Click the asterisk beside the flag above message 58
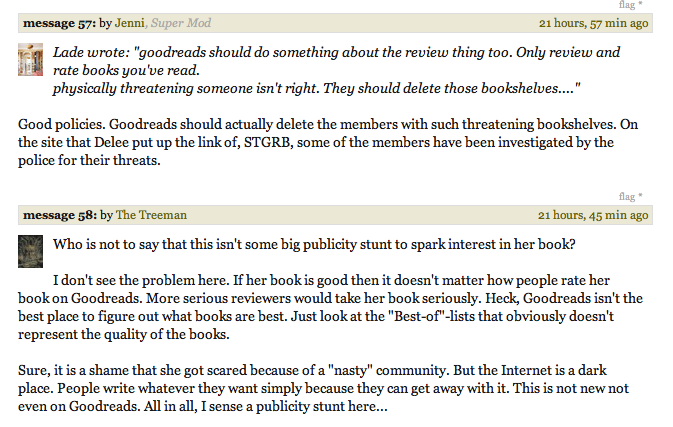 [x=640, y=196]
